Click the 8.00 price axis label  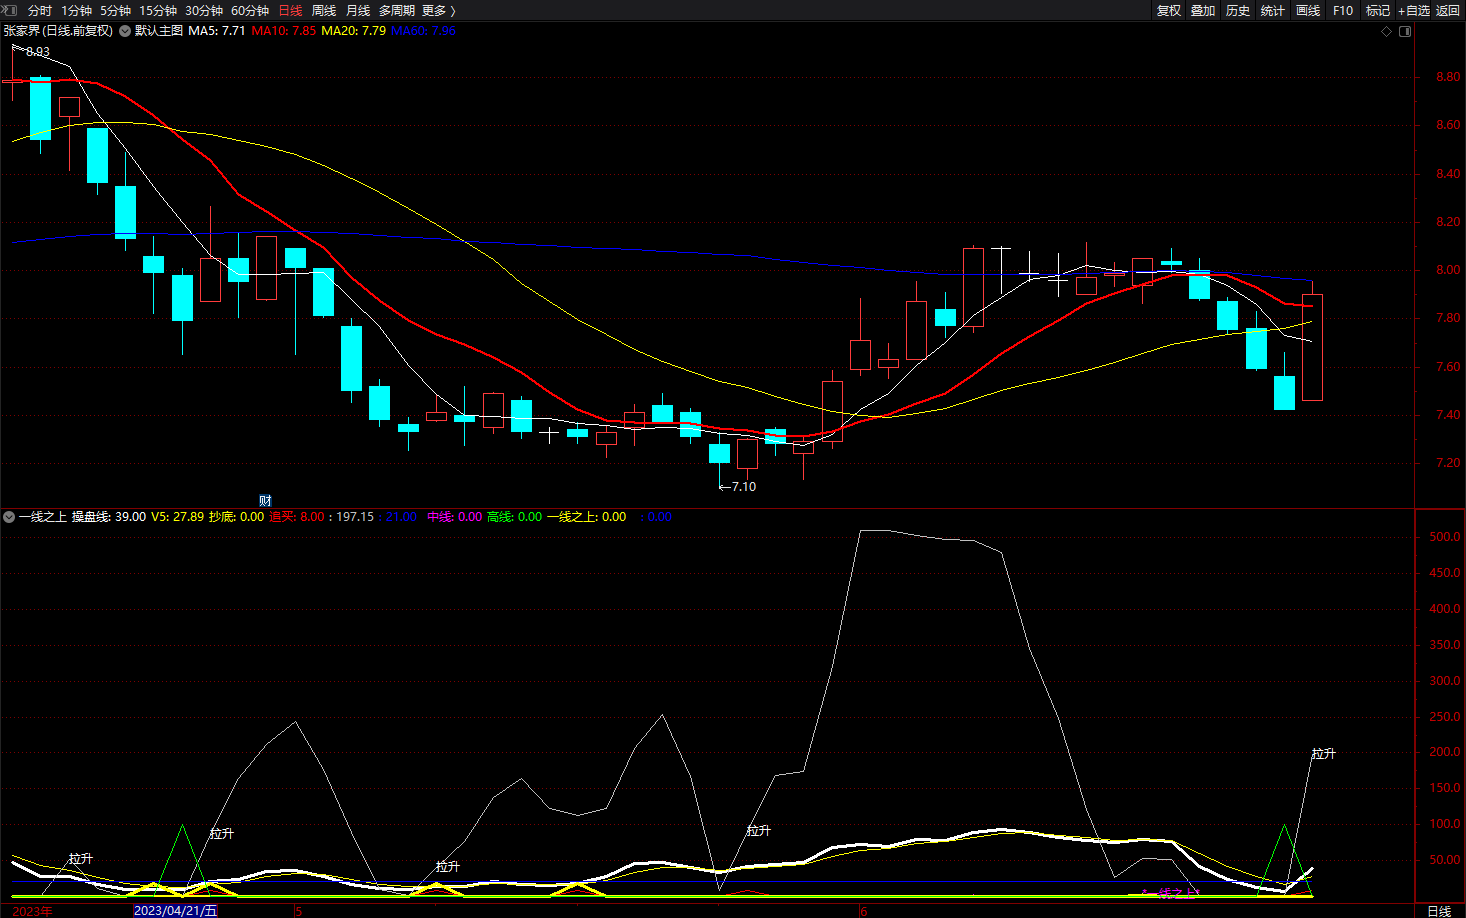click(1447, 270)
